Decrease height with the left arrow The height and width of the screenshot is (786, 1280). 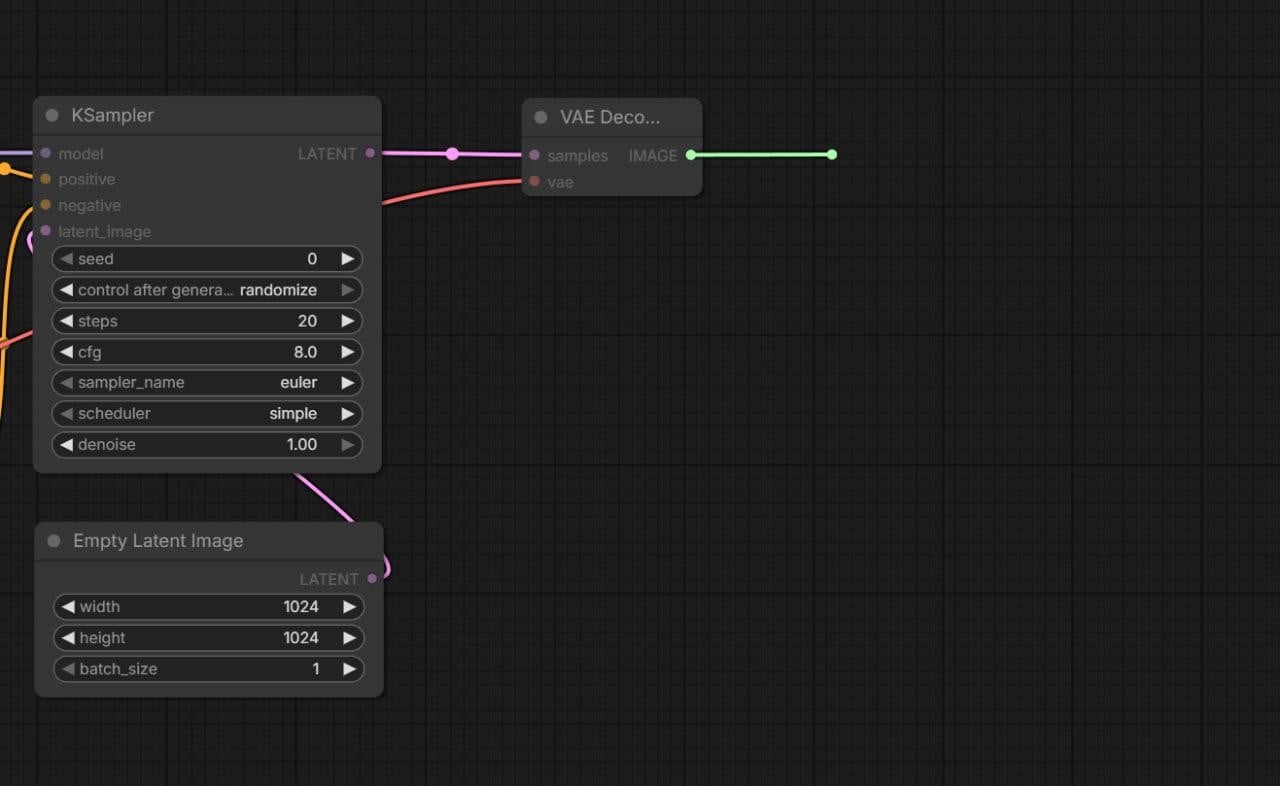click(68, 638)
